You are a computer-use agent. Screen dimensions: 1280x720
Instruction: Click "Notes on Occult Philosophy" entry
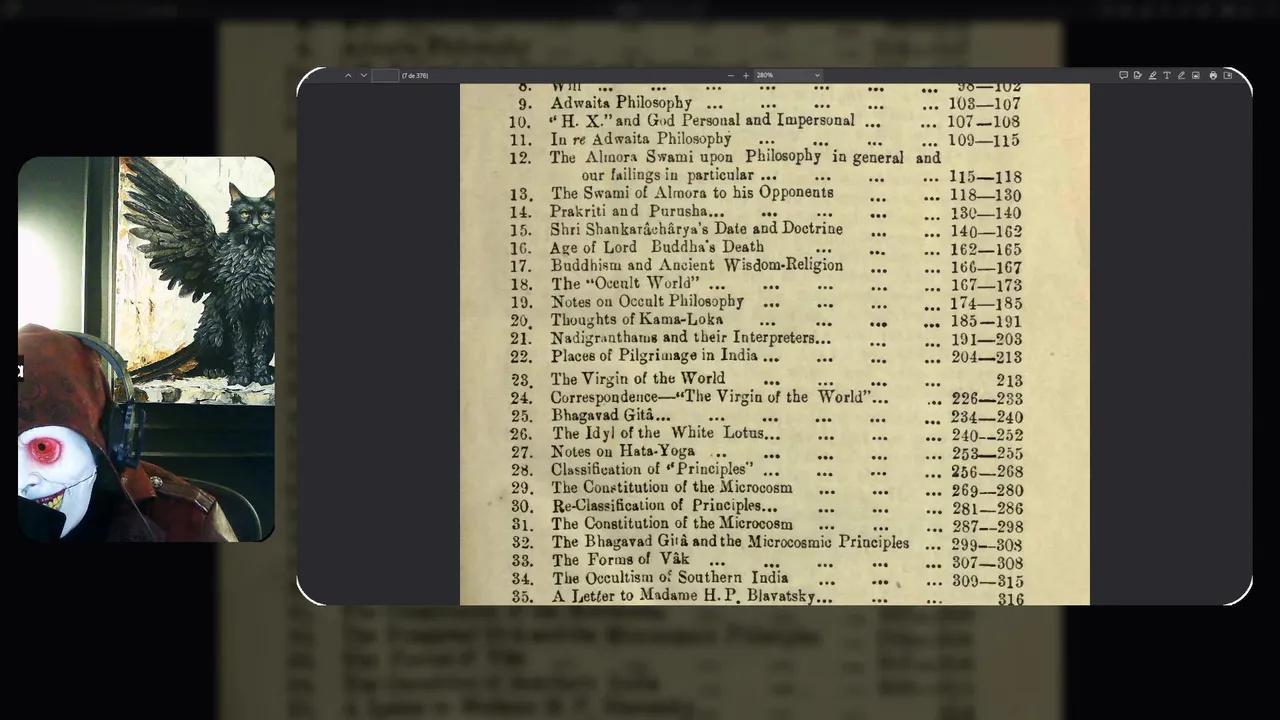647,302
